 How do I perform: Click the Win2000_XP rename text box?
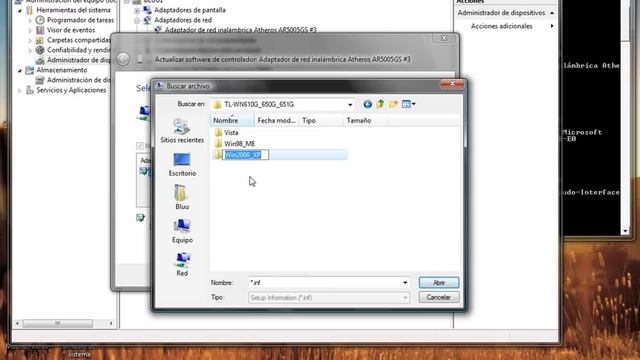[x=246, y=155]
